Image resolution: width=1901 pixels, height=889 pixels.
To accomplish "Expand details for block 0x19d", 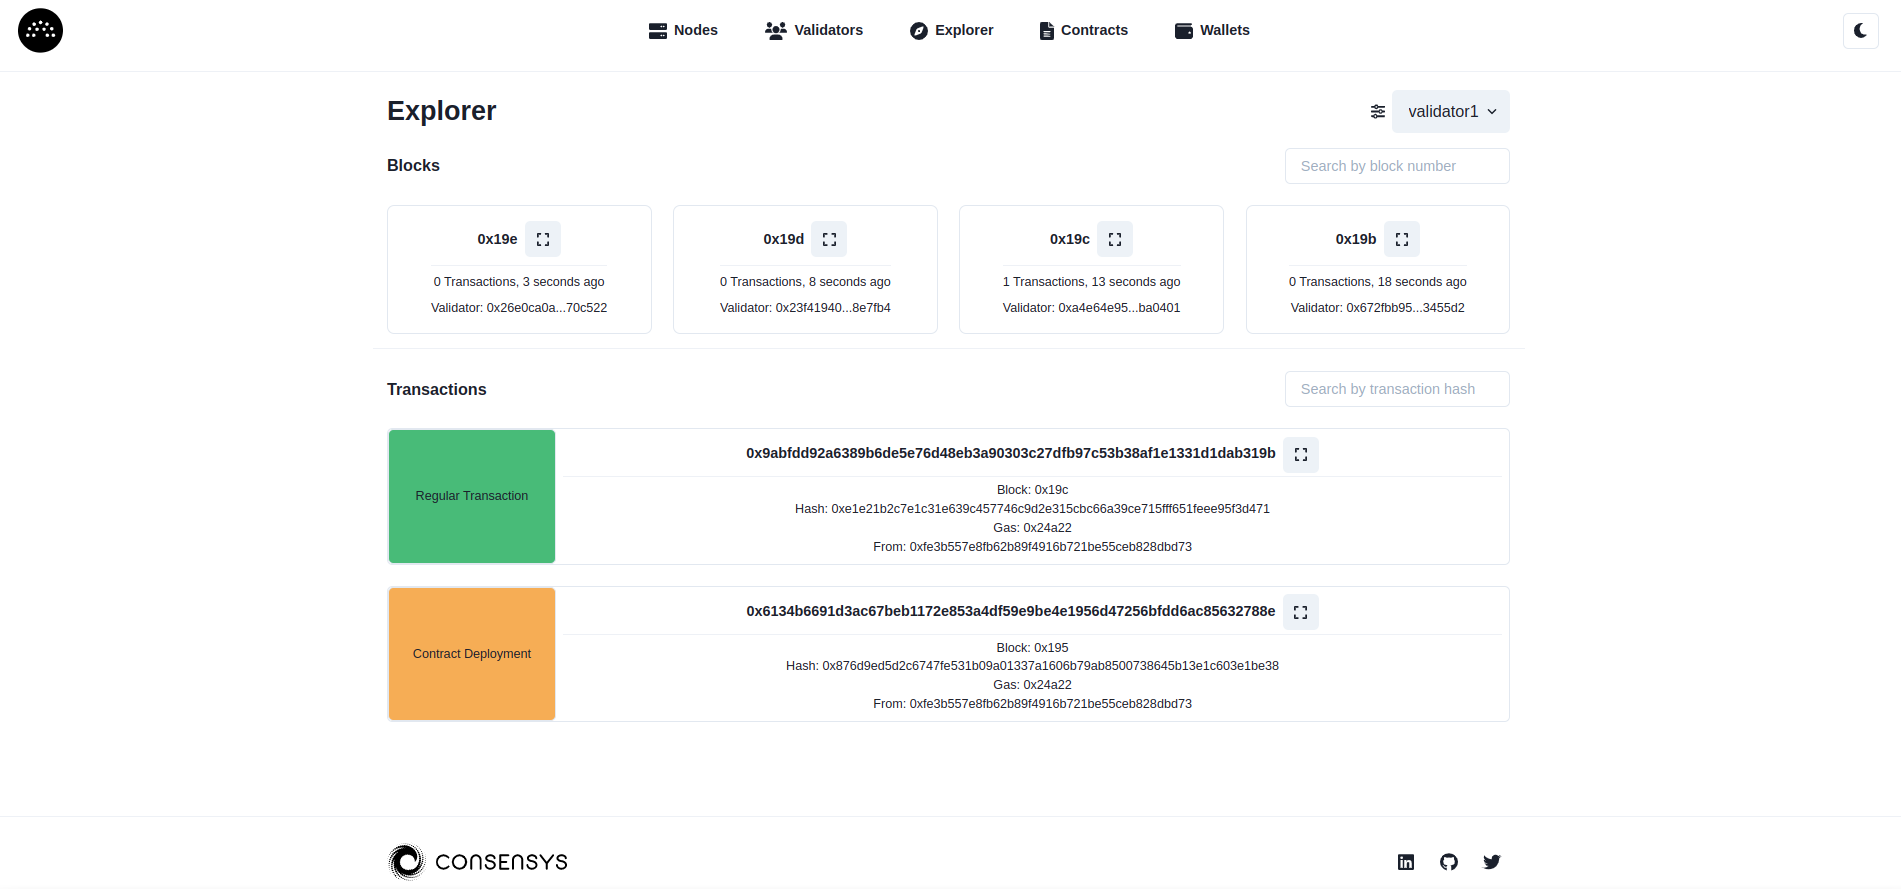I will pos(829,239).
